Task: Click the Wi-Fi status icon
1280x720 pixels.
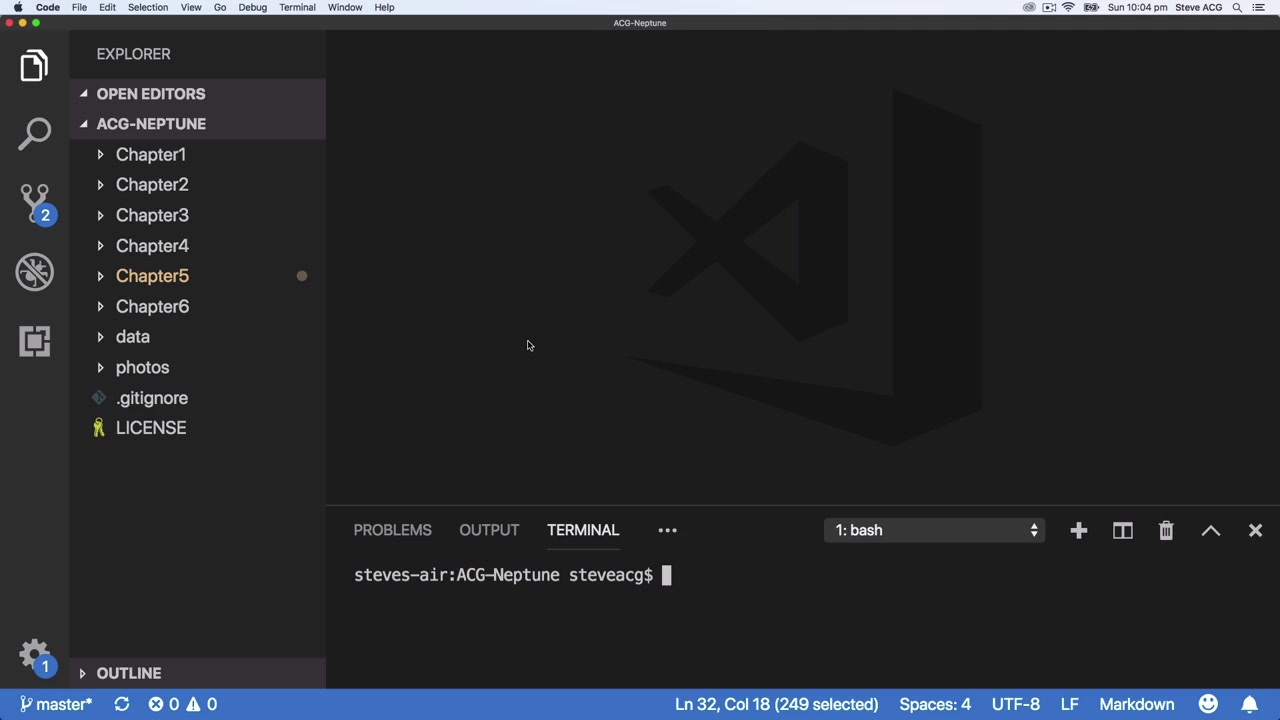Action: tap(1068, 7)
